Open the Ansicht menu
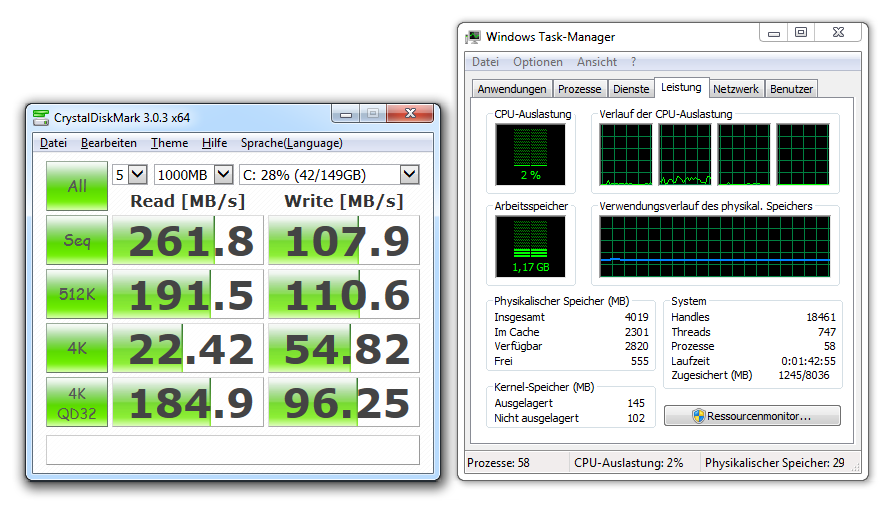The image size is (894, 531). [x=596, y=62]
